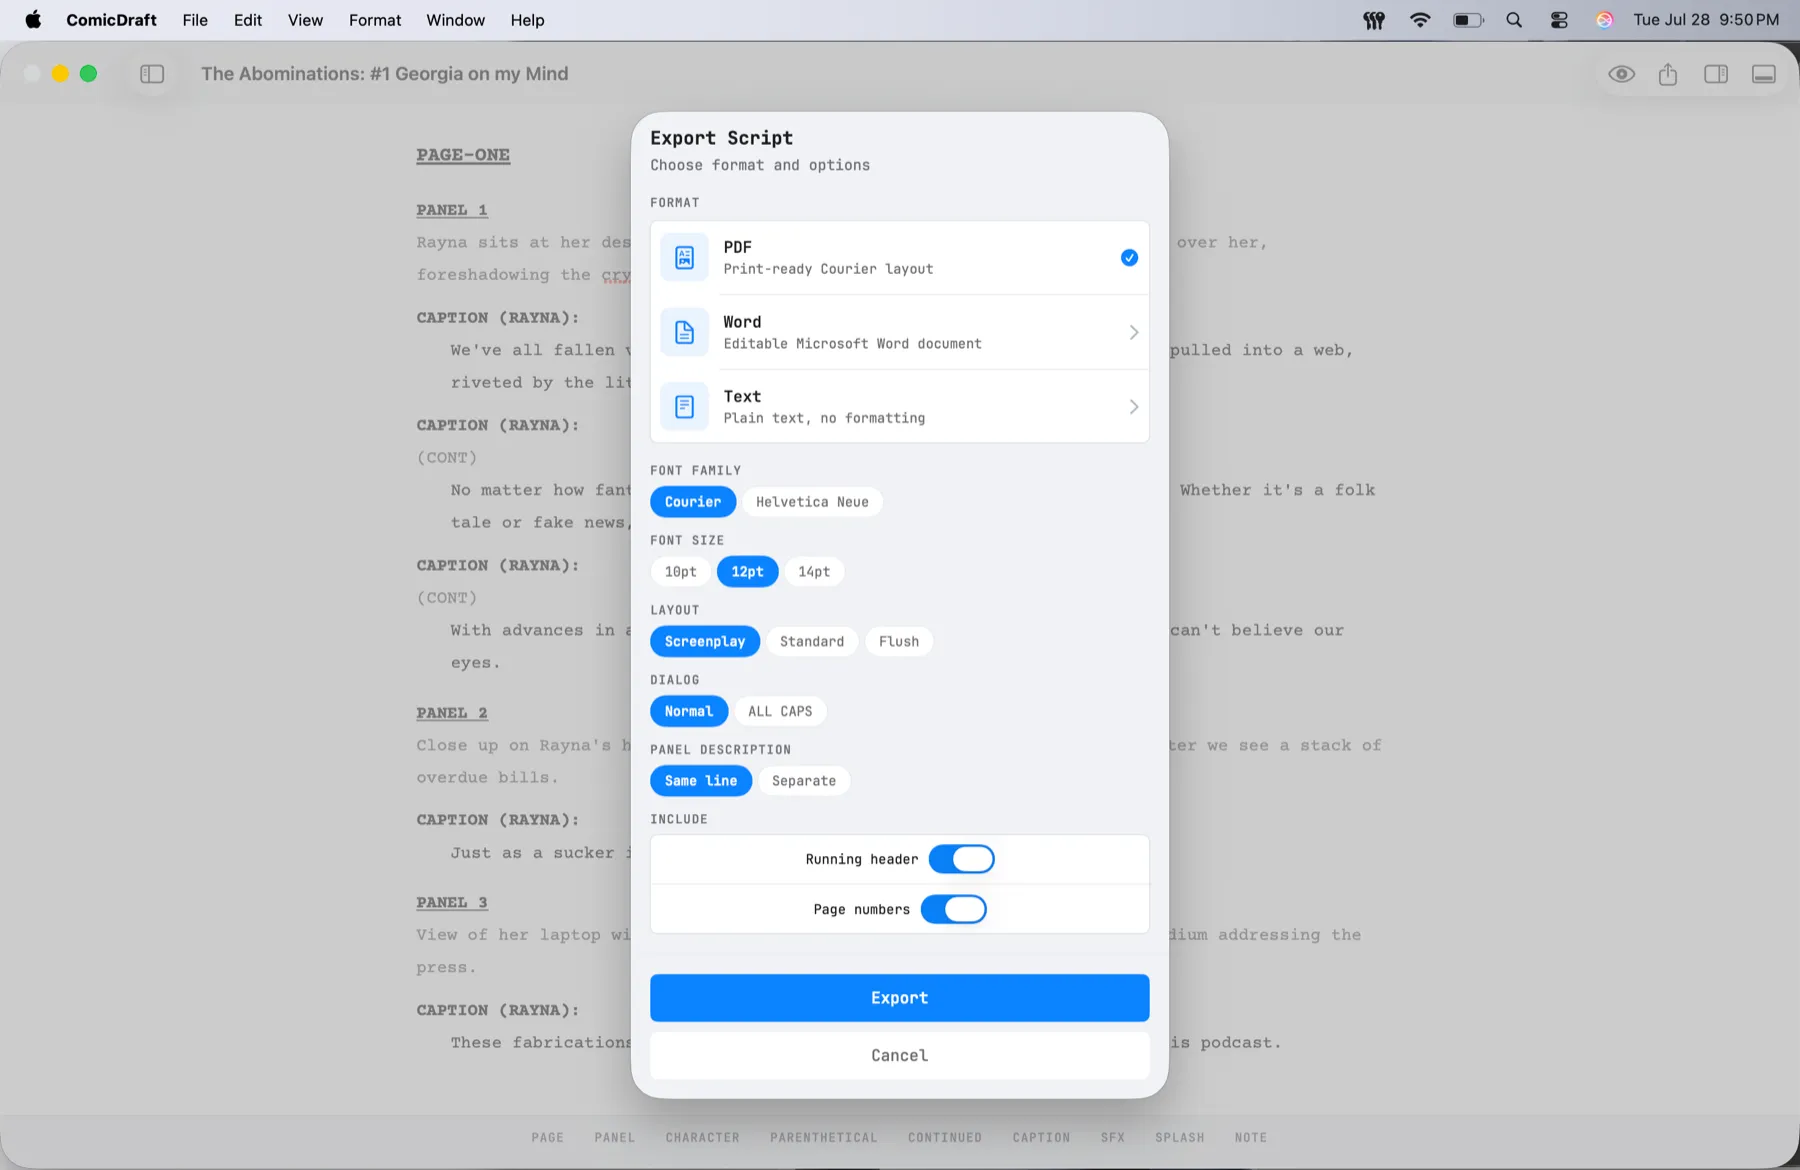This screenshot has height=1170, width=1800.
Task: Click the battery status icon
Action: pos(1468,20)
